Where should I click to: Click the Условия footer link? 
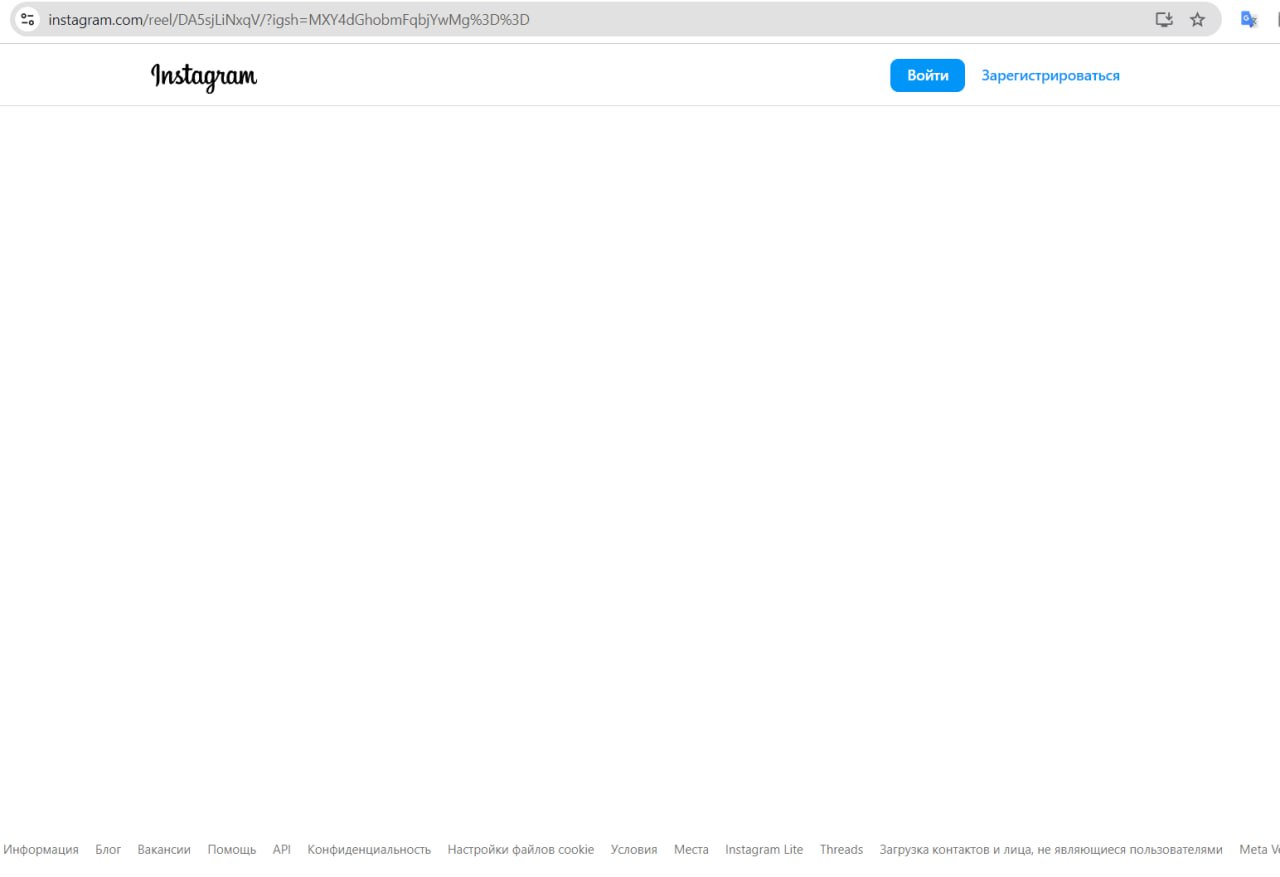click(634, 849)
